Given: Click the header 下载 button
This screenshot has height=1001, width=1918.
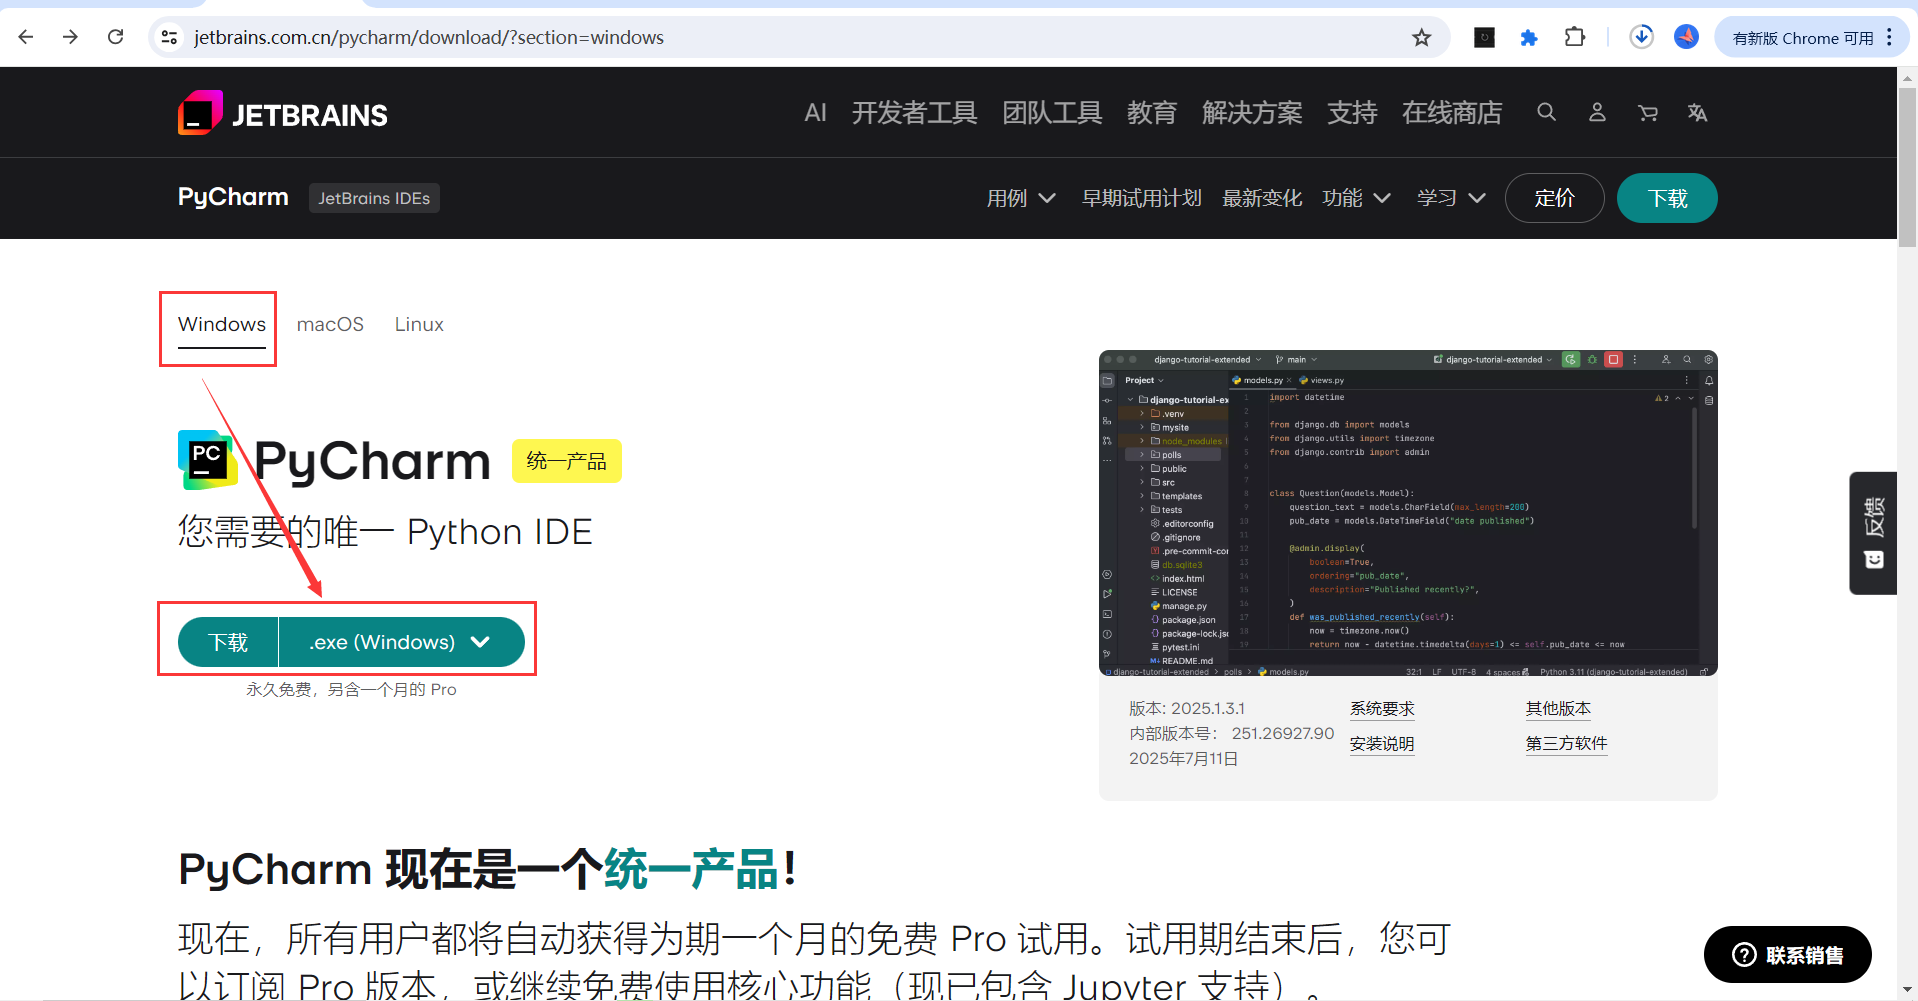Looking at the screenshot, I should point(1667,198).
